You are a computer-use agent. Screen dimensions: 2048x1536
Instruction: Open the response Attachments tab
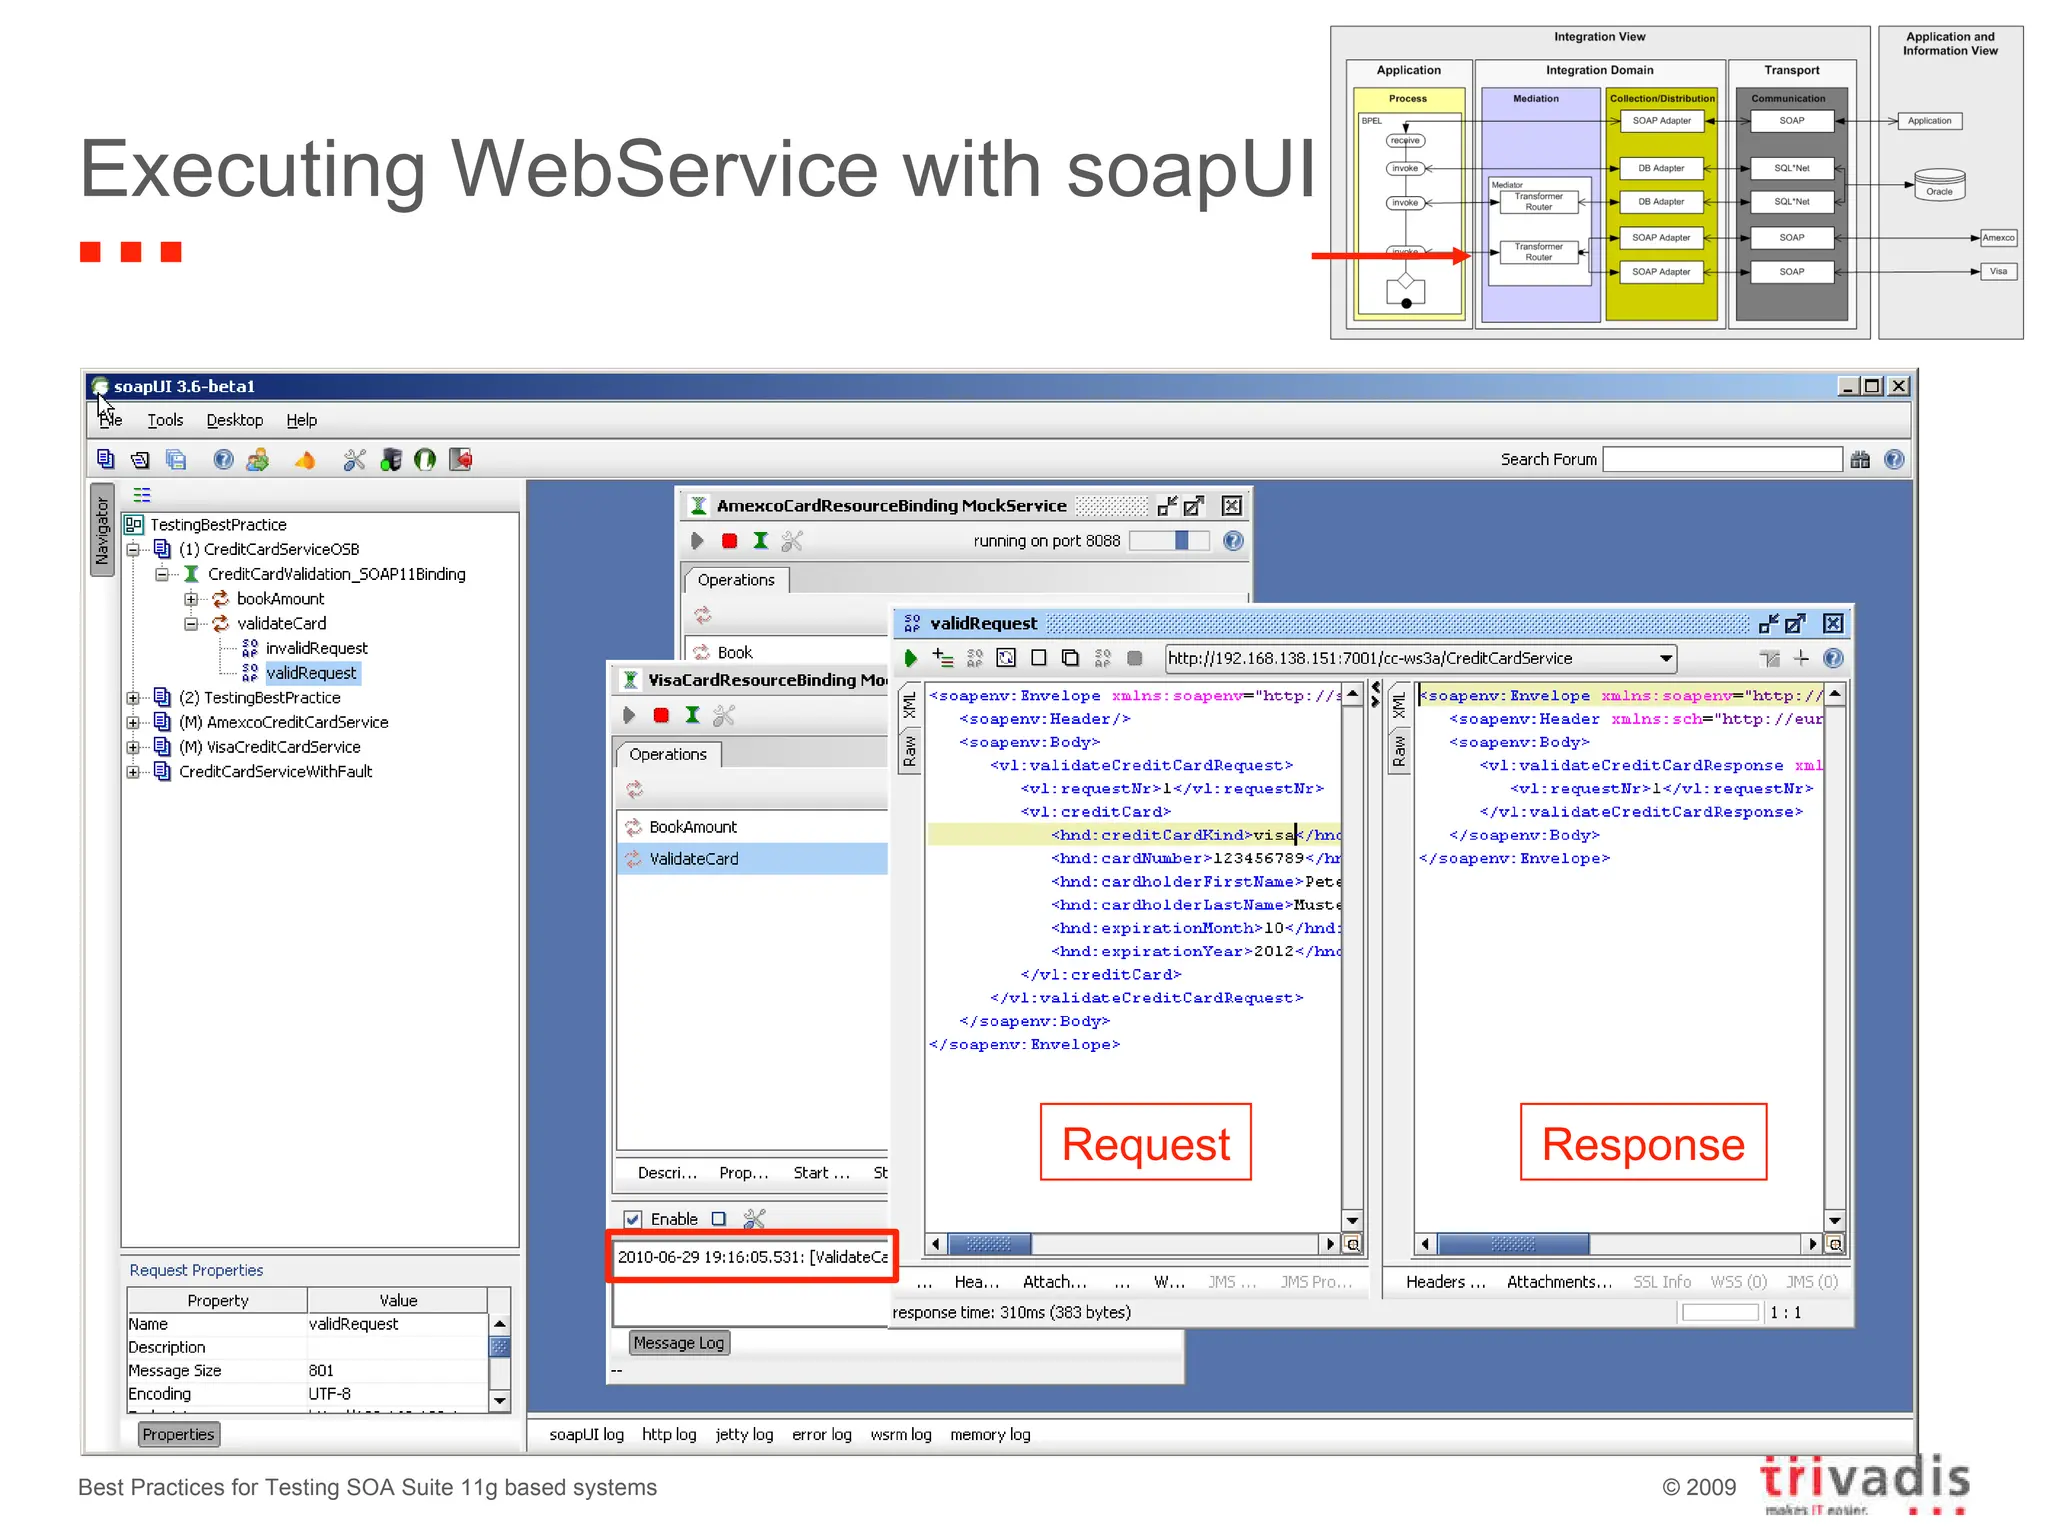pyautogui.click(x=1559, y=1282)
